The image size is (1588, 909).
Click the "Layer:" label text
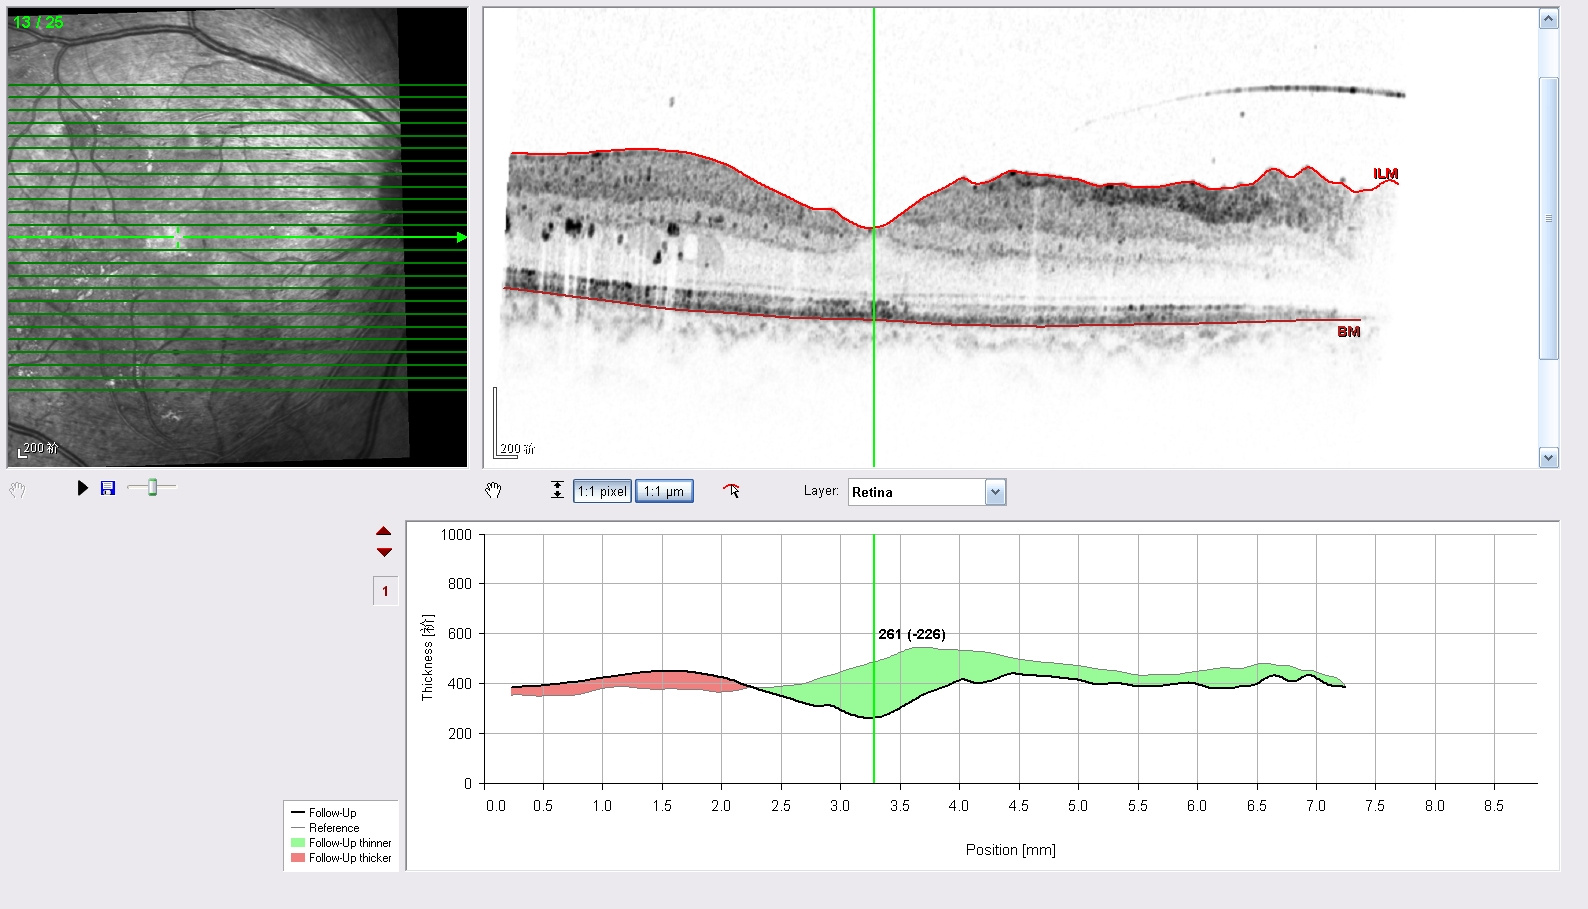[821, 491]
